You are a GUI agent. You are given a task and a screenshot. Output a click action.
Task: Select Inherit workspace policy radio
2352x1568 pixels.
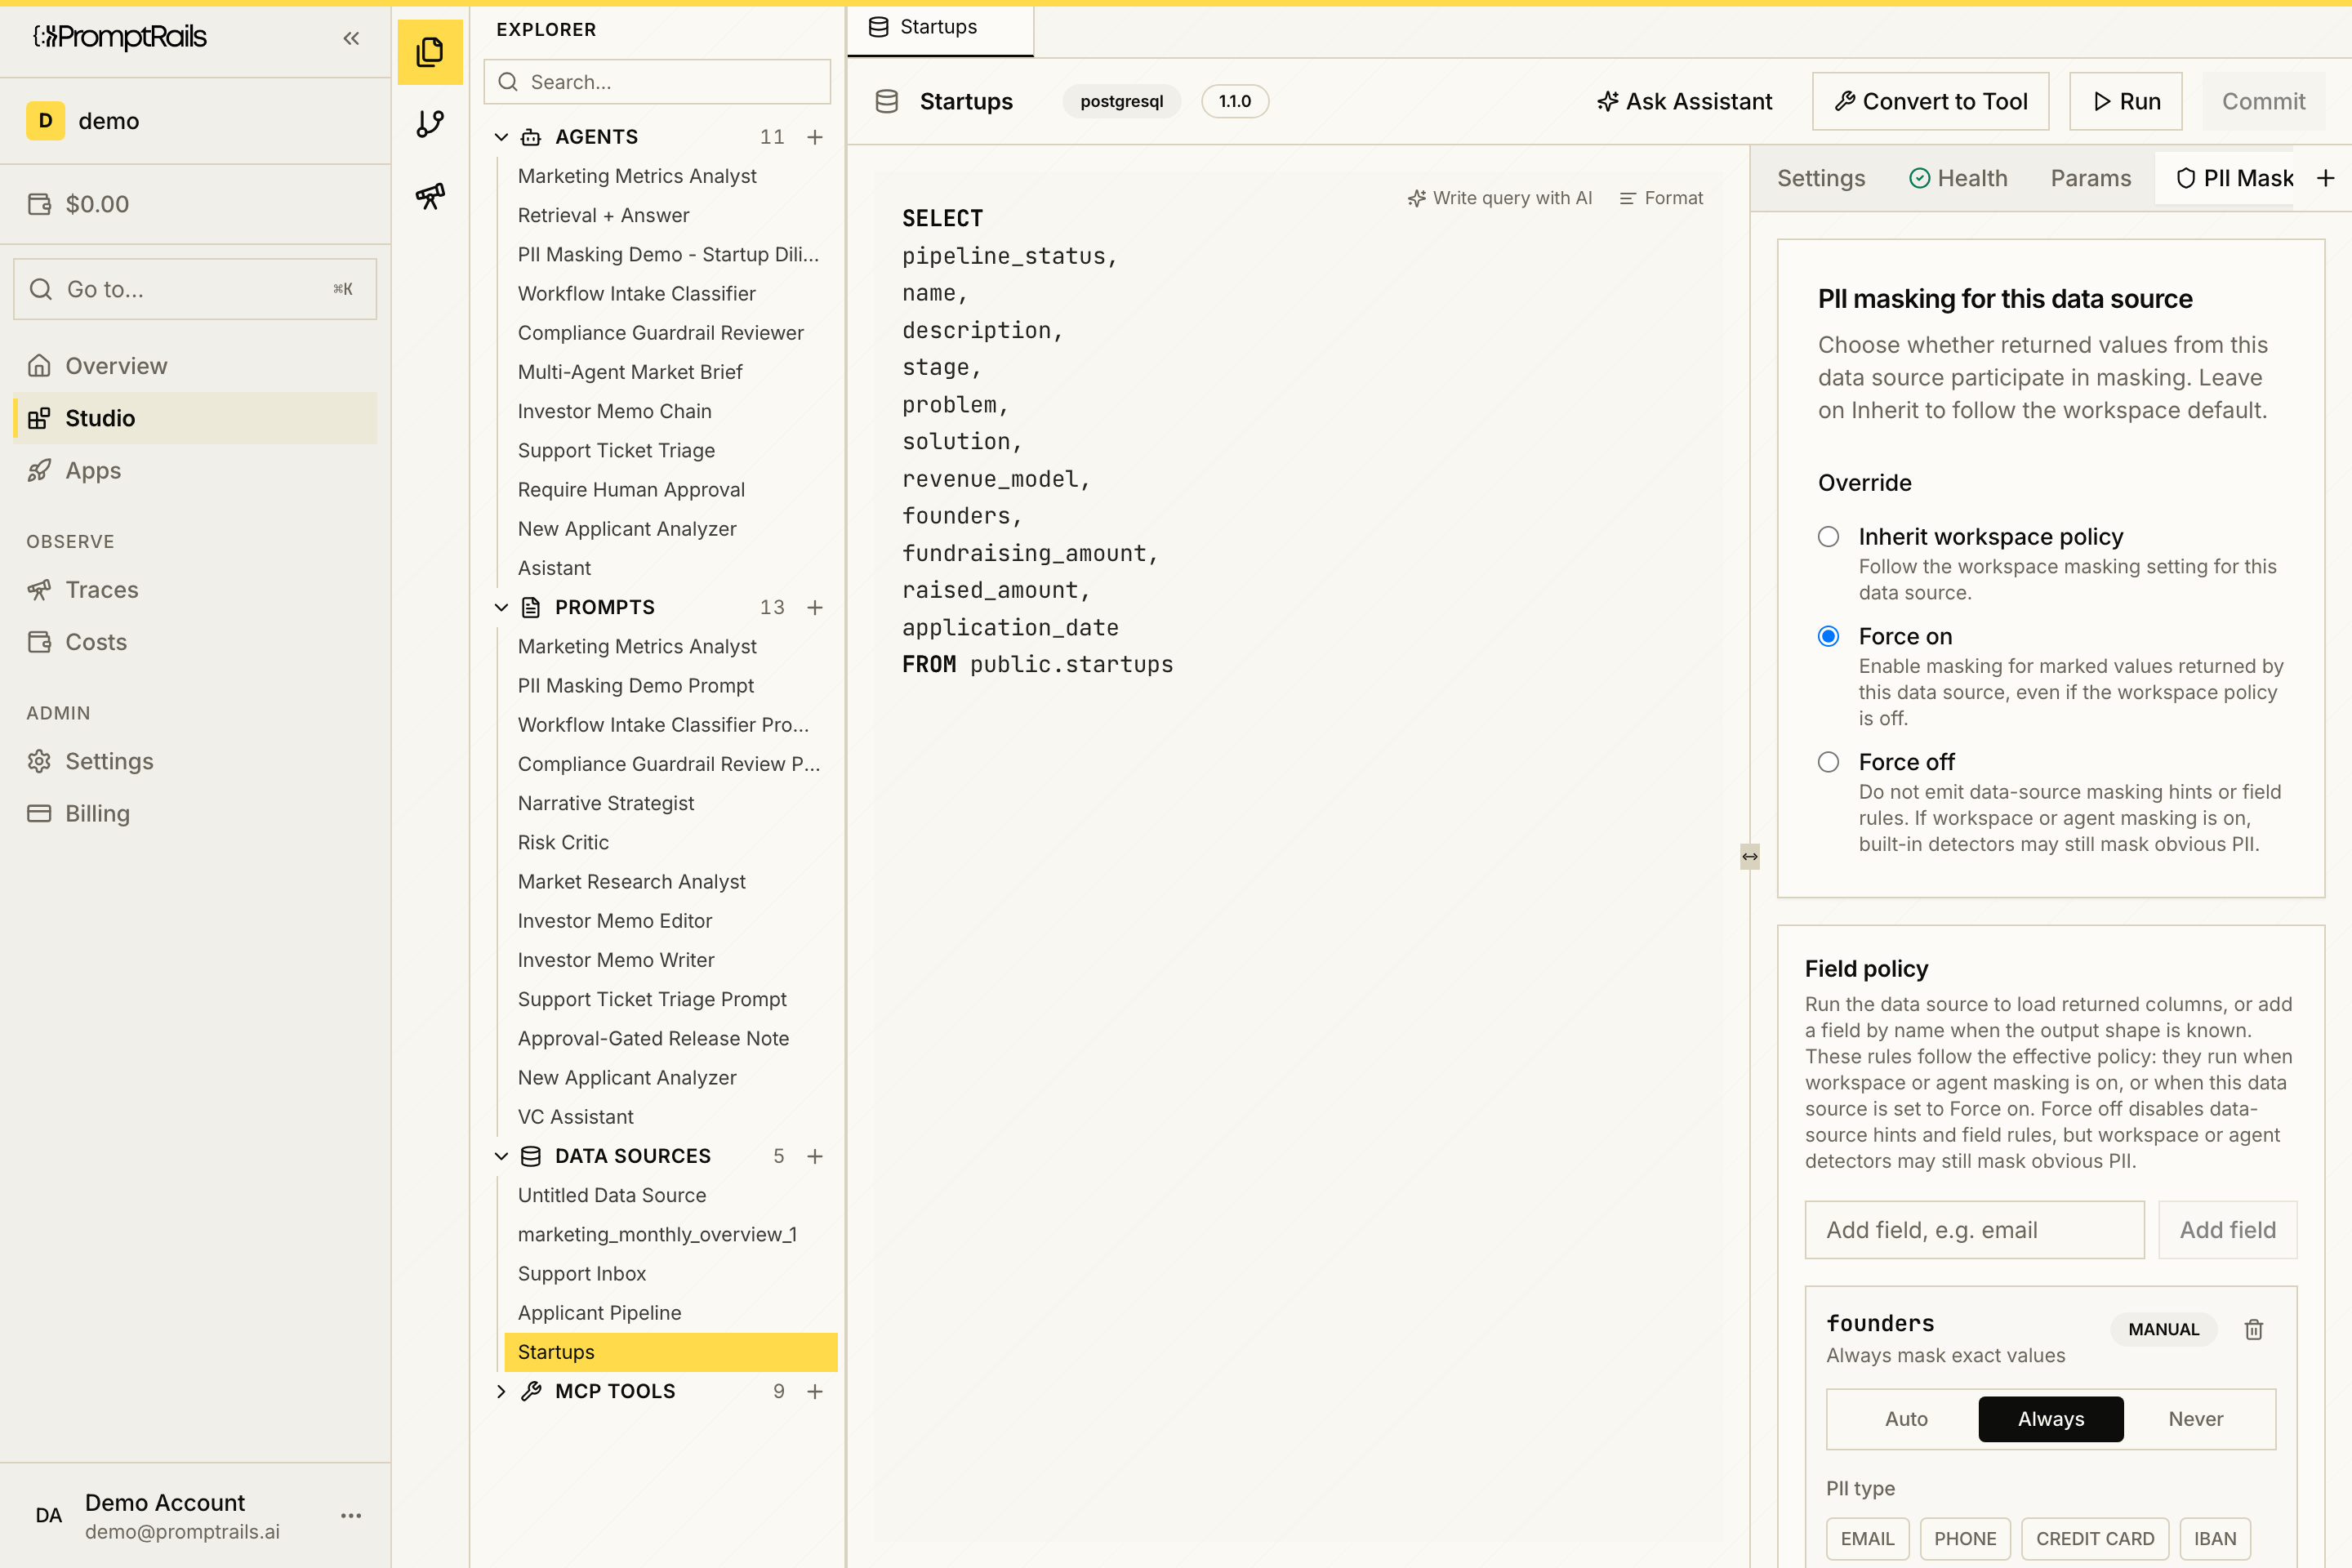pos(1829,537)
